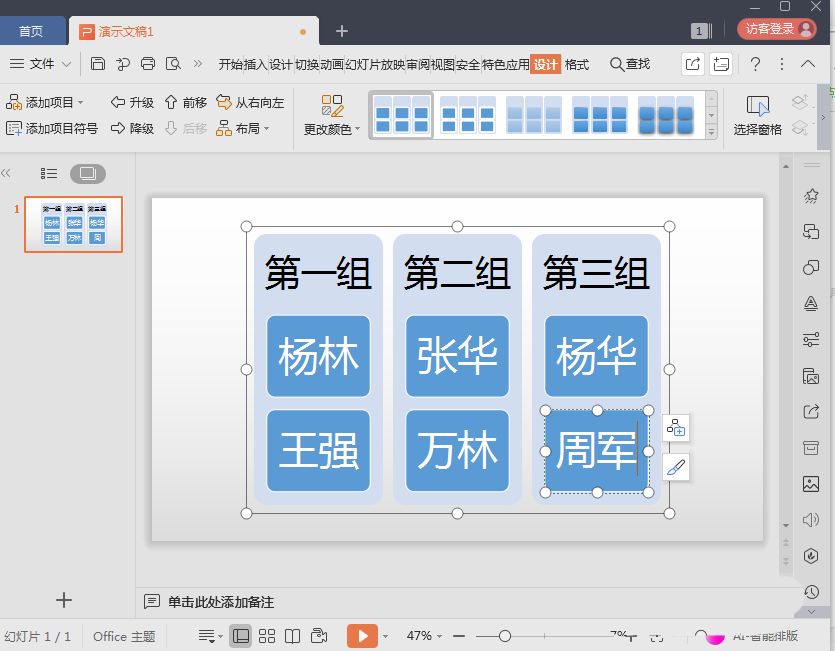Viewport: 835px width, 651px height.
Task: Click the 升级 promote button
Action: click(132, 102)
